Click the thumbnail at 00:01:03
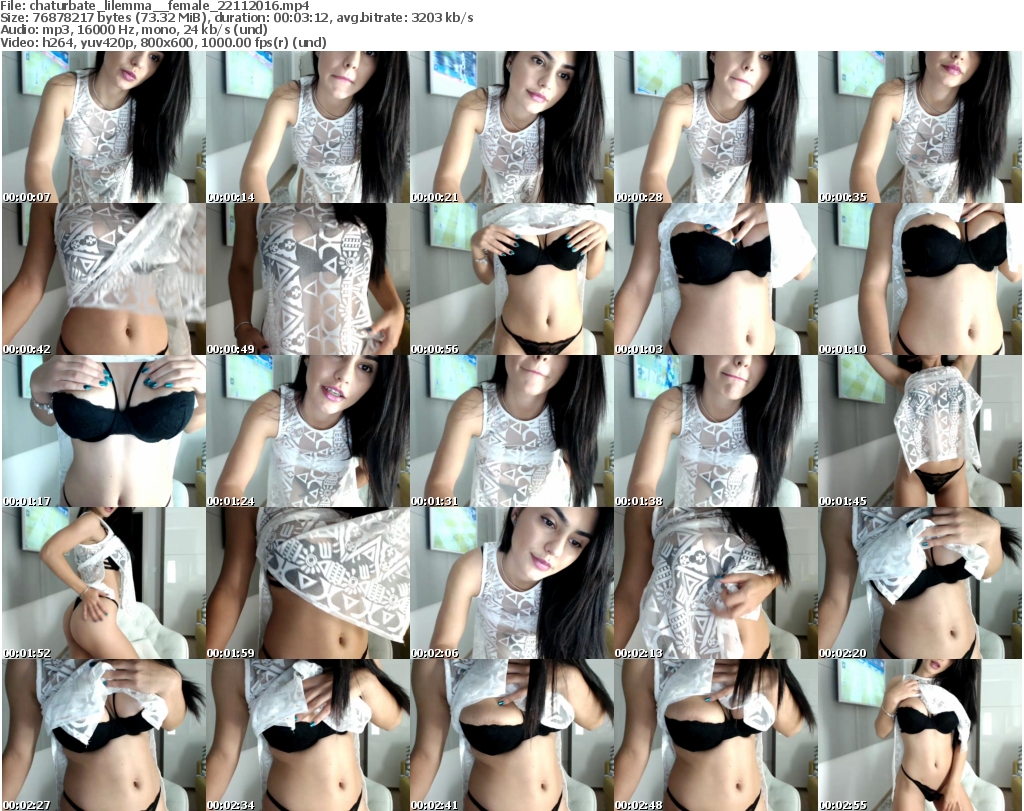Screen dimensions: 1024x811 pos(715,279)
